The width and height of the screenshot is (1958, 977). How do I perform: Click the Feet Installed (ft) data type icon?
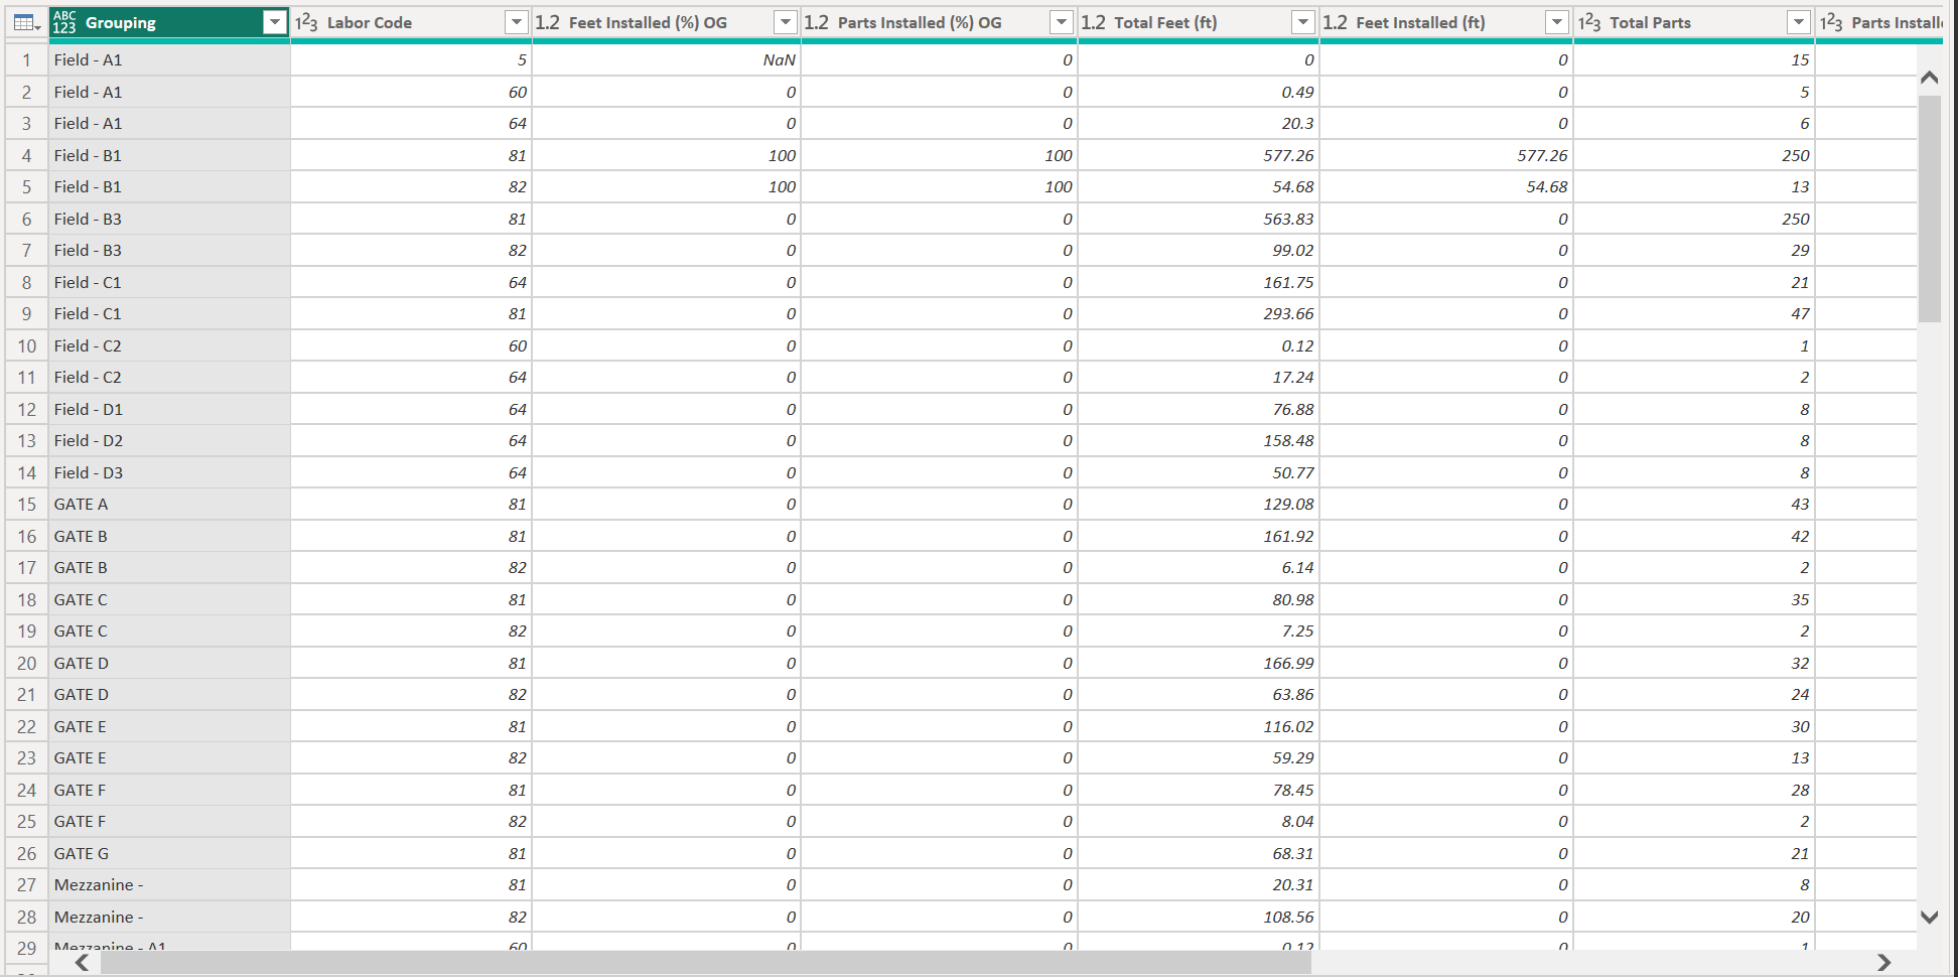(1335, 22)
